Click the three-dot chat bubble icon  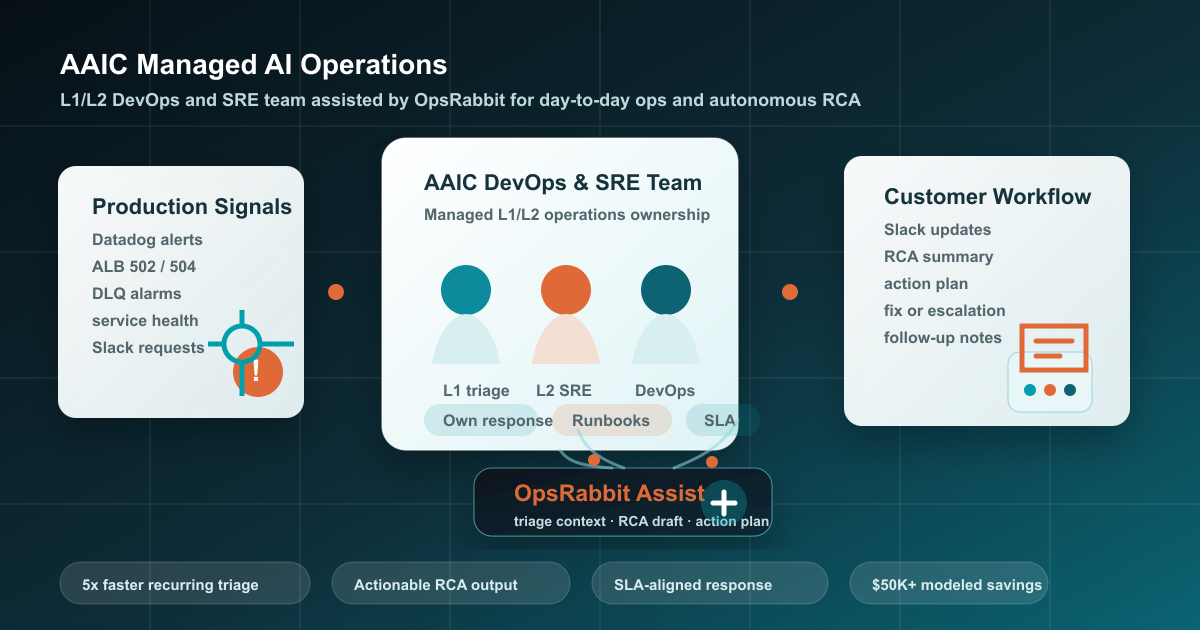(1050, 383)
